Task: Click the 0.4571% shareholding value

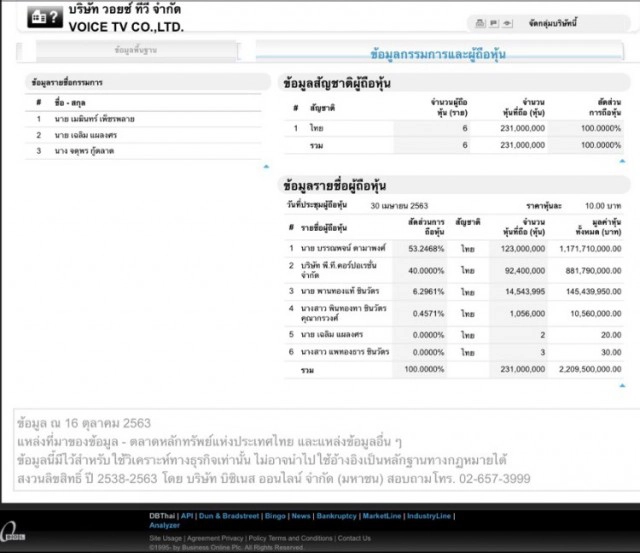Action: click(428, 313)
